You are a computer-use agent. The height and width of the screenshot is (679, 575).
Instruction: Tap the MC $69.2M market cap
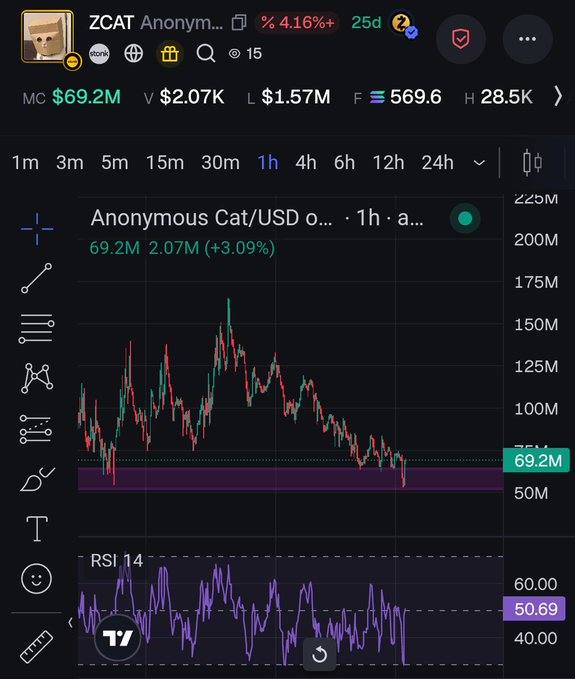tap(72, 97)
